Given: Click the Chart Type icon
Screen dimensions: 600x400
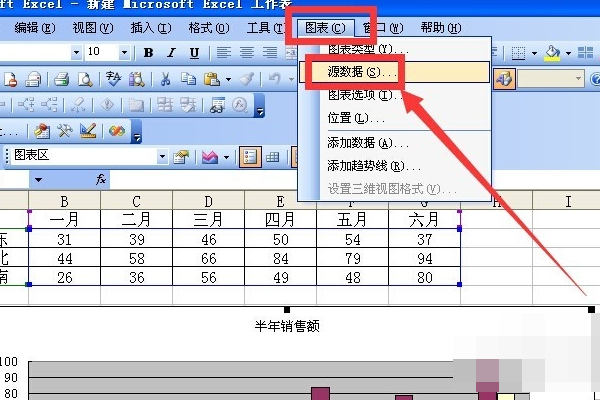Looking at the screenshot, I should 210,157.
